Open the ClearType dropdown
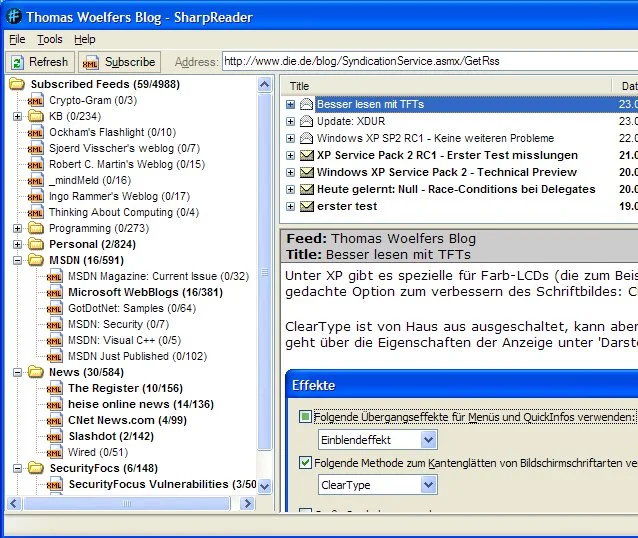 click(429, 485)
